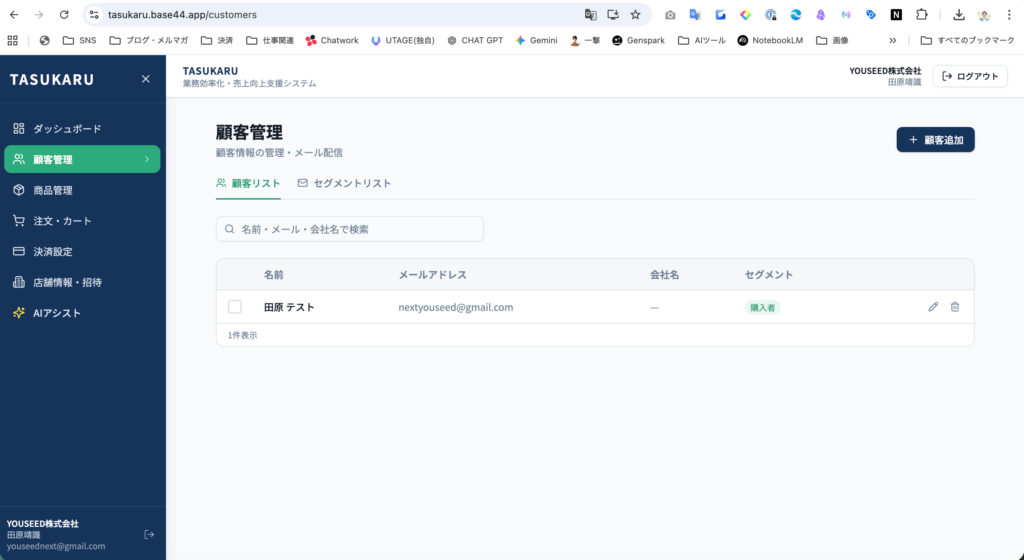Open ダッシュボード from the sidebar
The image size is (1024, 560).
pos(66,129)
